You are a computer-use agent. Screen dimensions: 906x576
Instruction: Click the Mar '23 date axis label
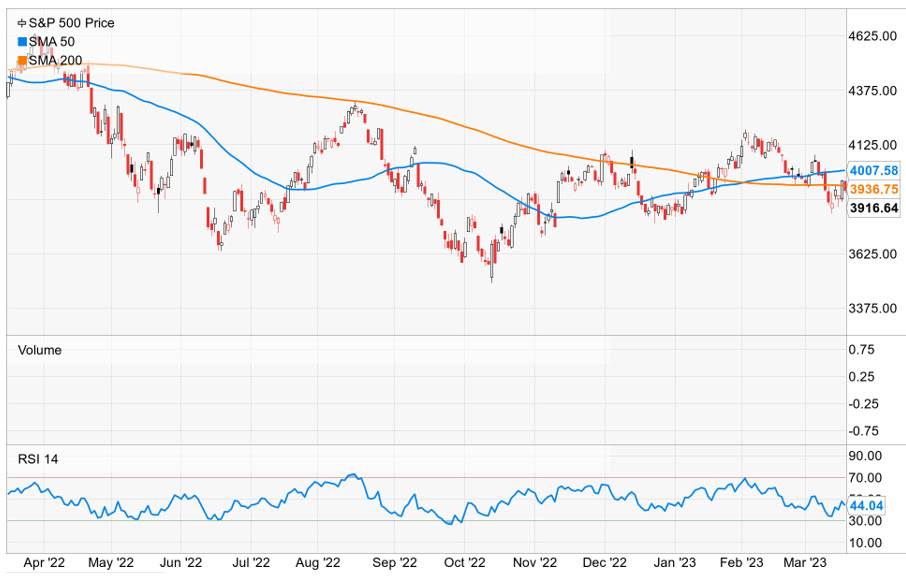tap(805, 562)
